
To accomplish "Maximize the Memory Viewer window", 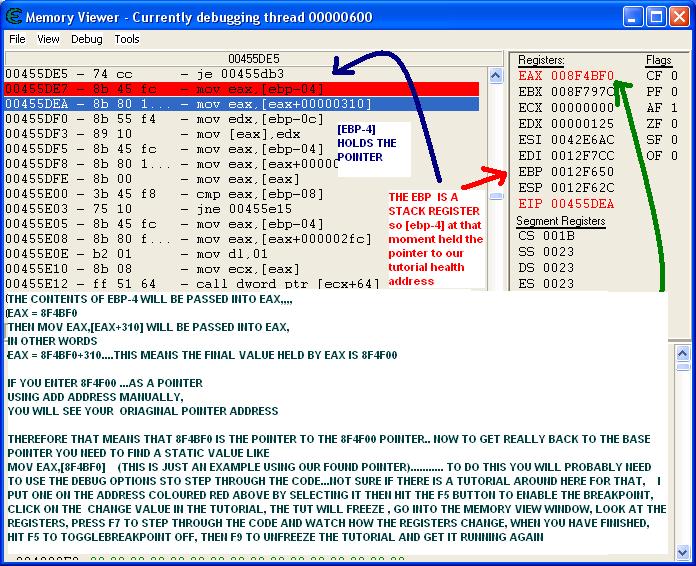I will [x=656, y=17].
